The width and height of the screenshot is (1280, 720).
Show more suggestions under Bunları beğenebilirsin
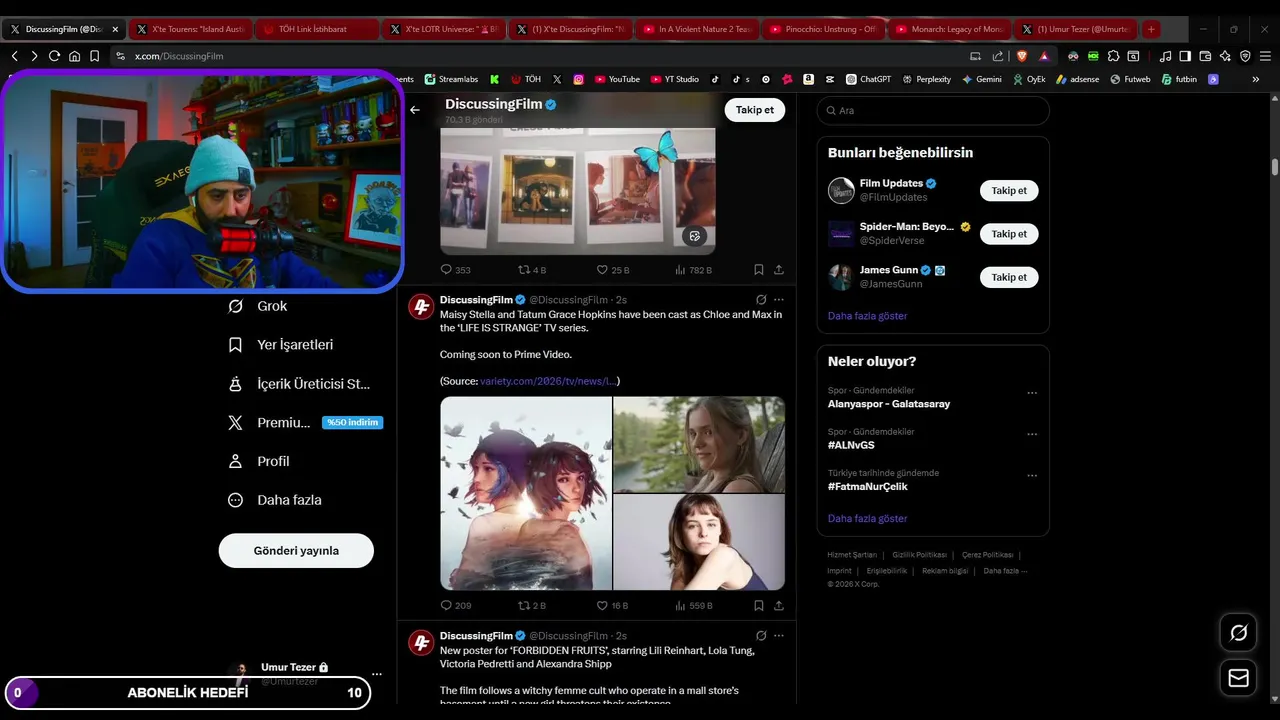[x=867, y=316]
